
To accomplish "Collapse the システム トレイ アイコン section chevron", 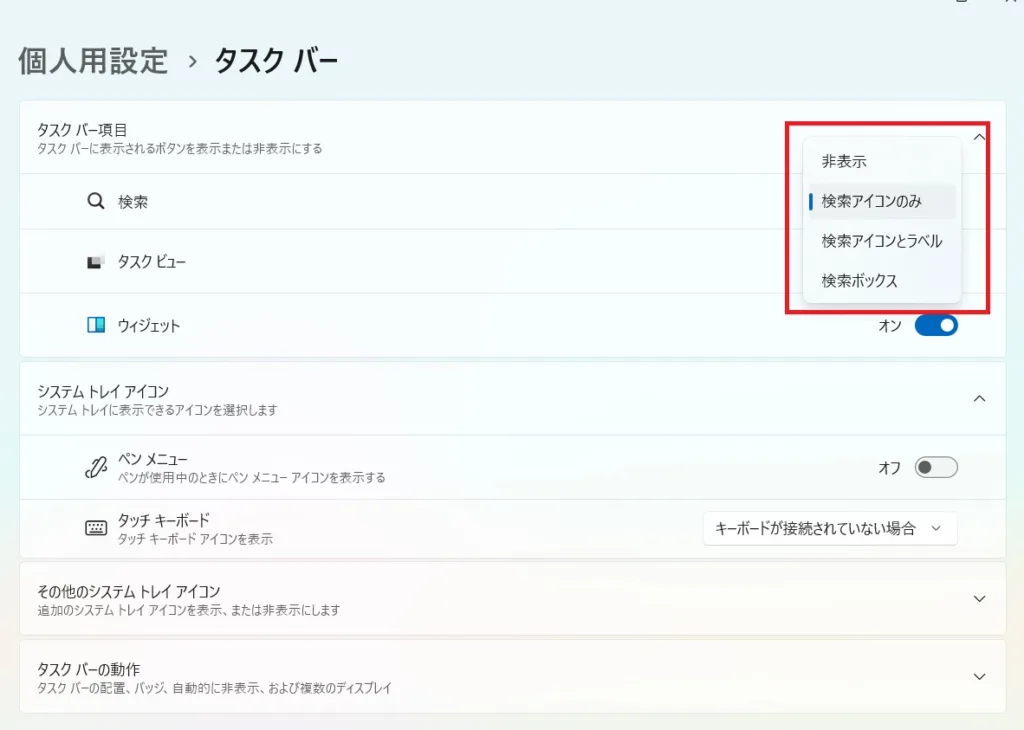I will point(980,398).
